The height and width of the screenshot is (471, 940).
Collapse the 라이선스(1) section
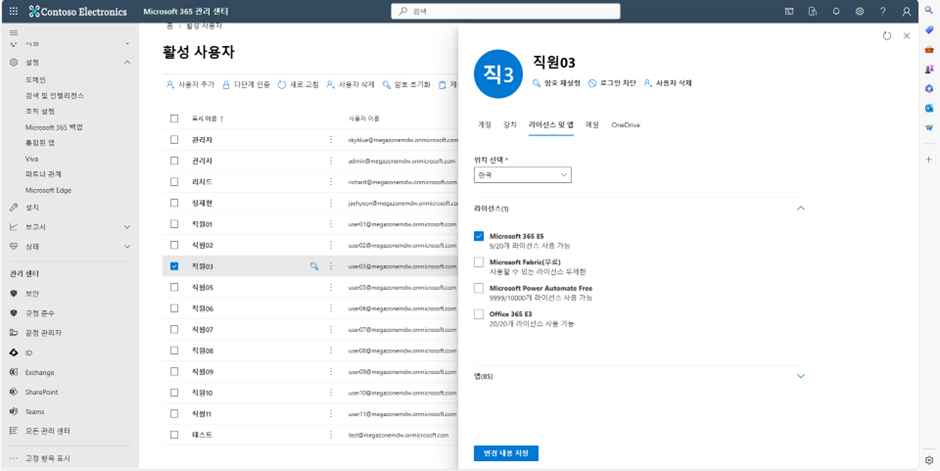coord(800,209)
